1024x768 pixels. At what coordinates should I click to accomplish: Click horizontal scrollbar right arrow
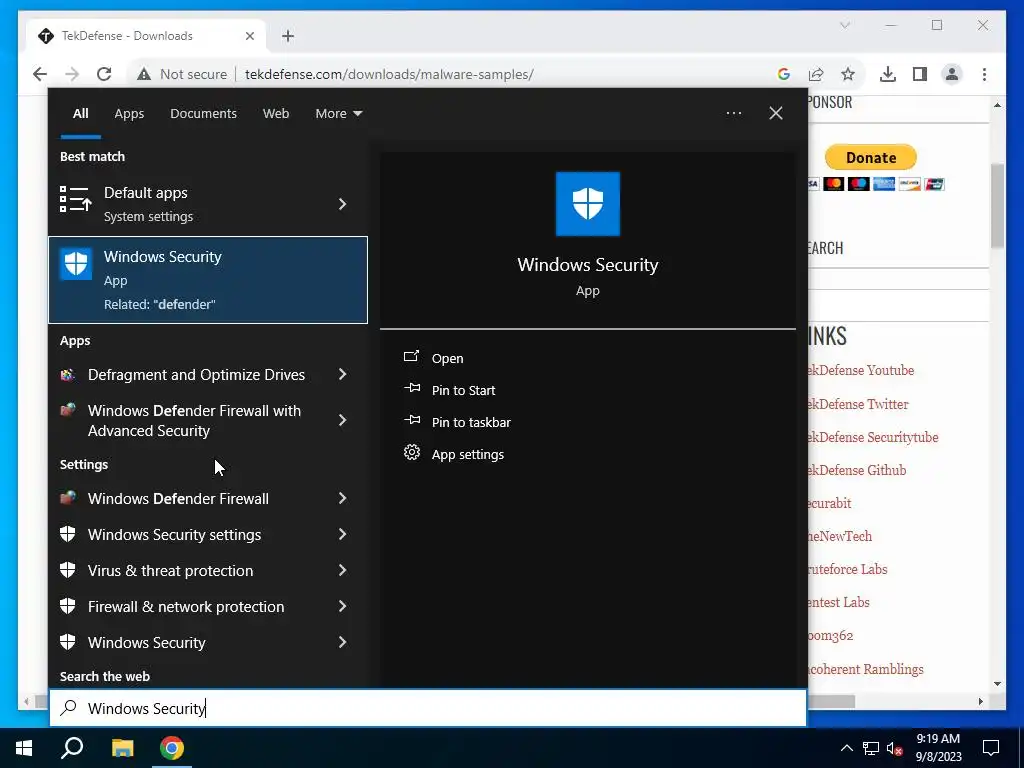[x=980, y=701]
